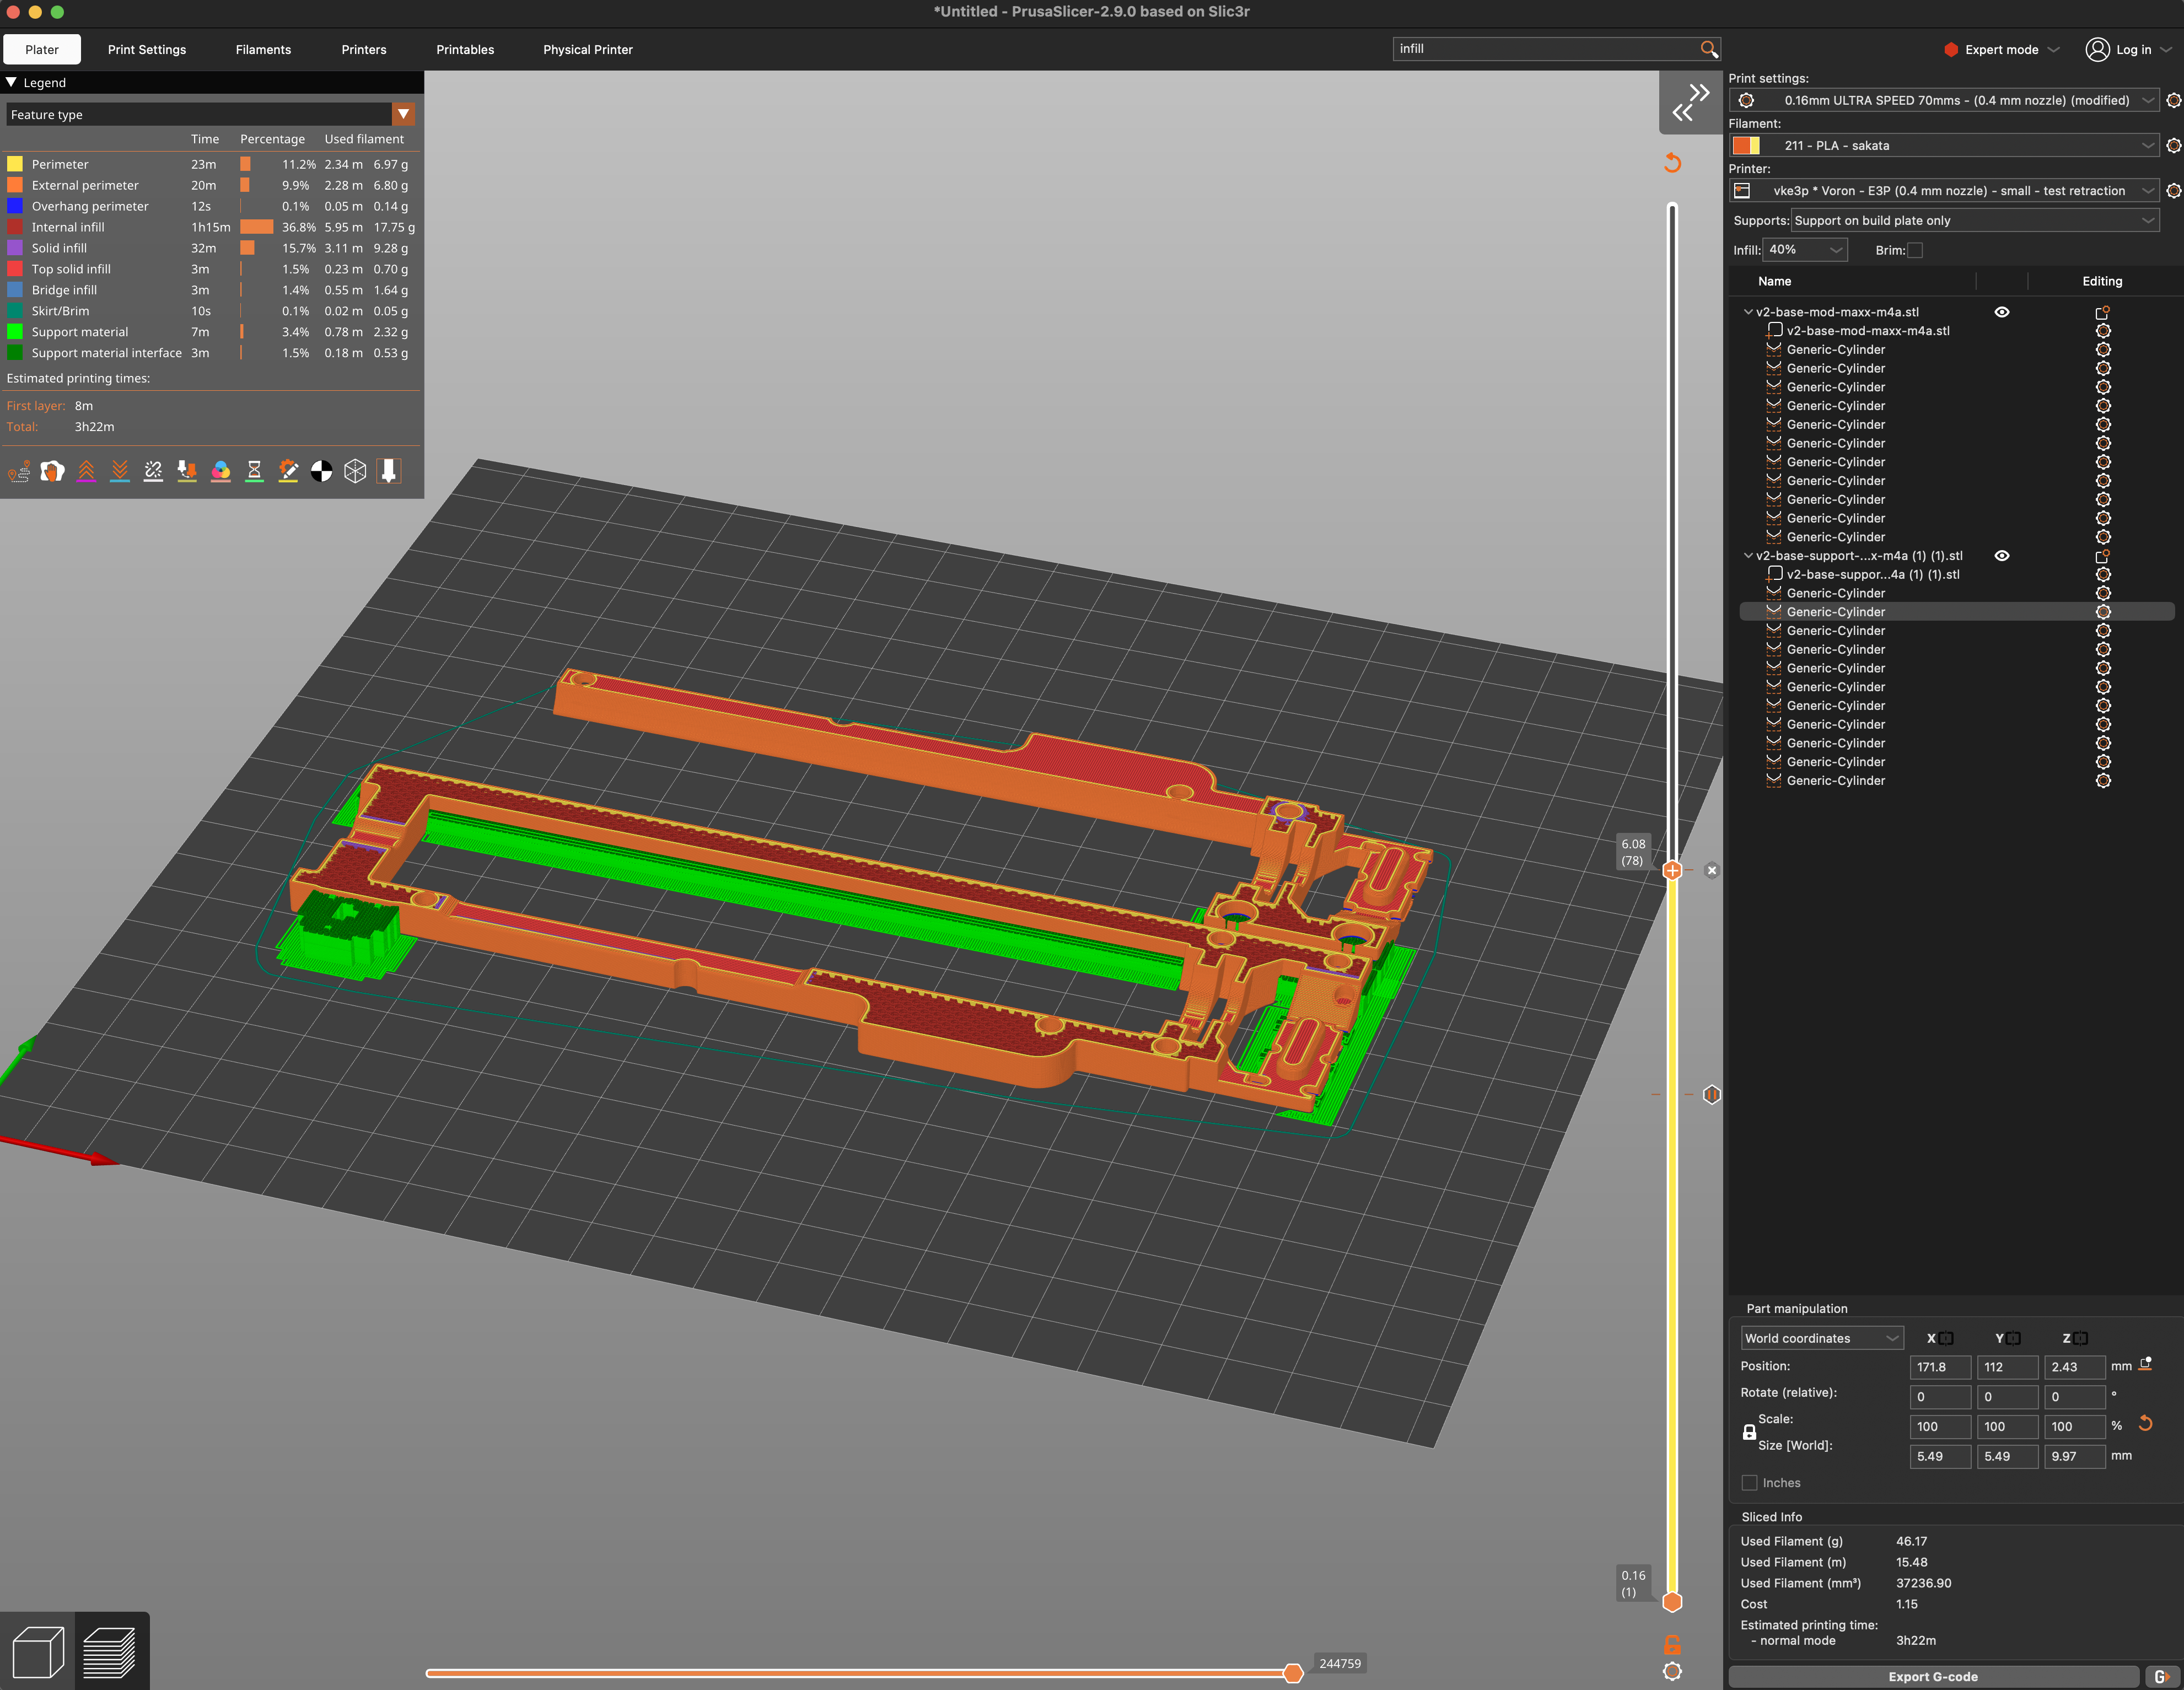The width and height of the screenshot is (2184, 1690).
Task: Switch to the Filaments tab
Action: click(263, 49)
